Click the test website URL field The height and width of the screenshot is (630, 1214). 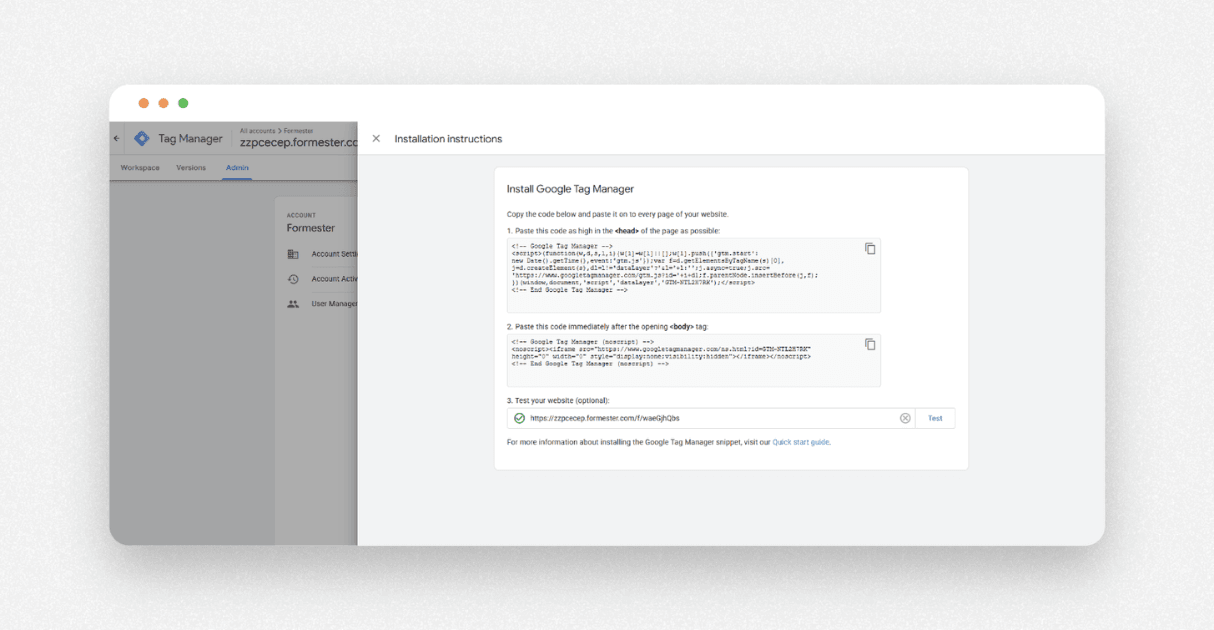tap(711, 418)
